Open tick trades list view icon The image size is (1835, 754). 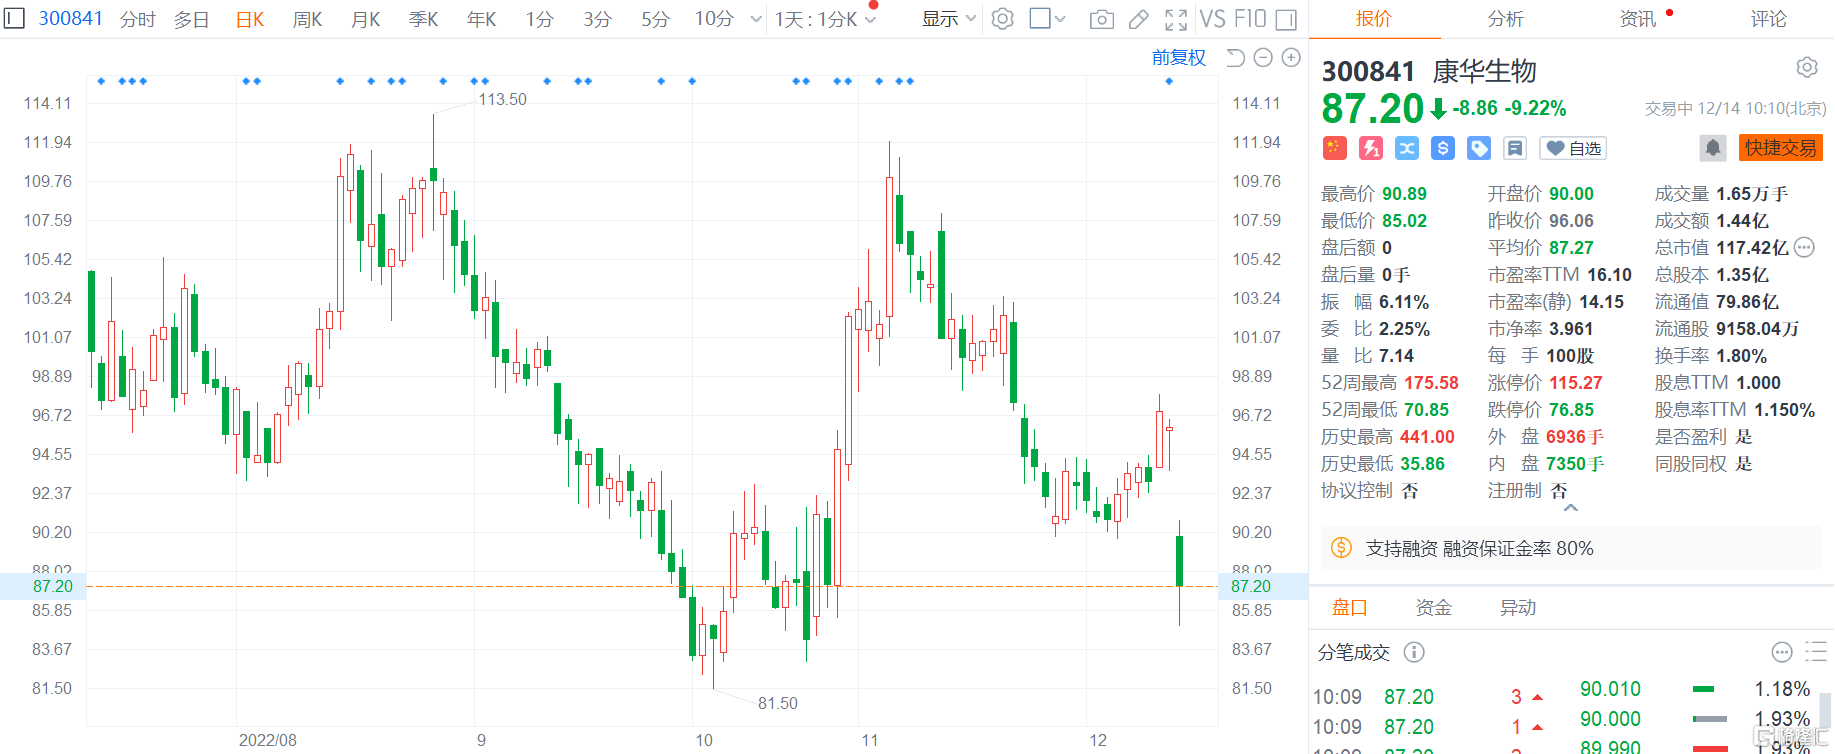pyautogui.click(x=1816, y=652)
